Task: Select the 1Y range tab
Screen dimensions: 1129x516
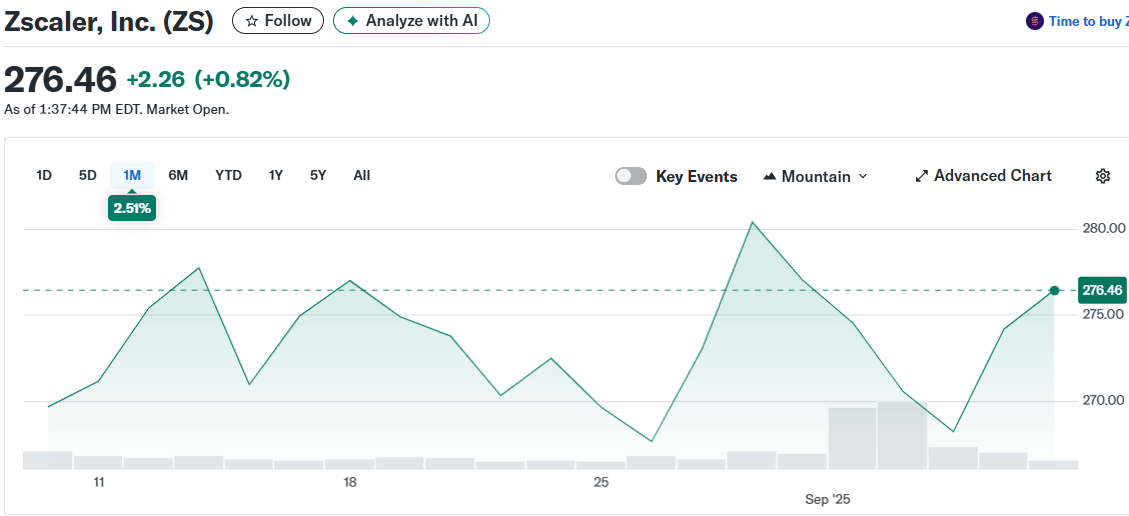Action: [x=276, y=176]
